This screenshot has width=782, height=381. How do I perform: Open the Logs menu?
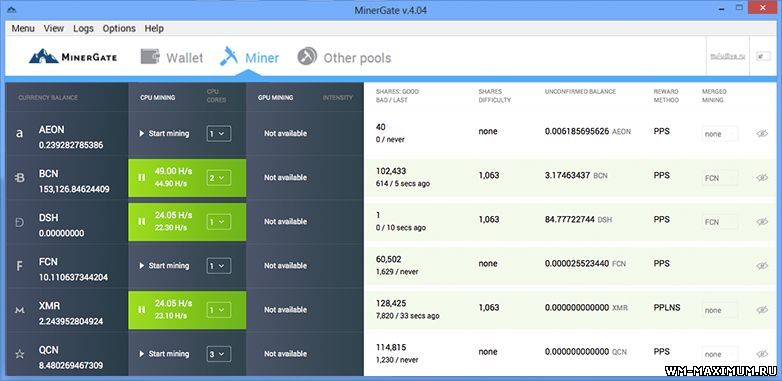(83, 28)
